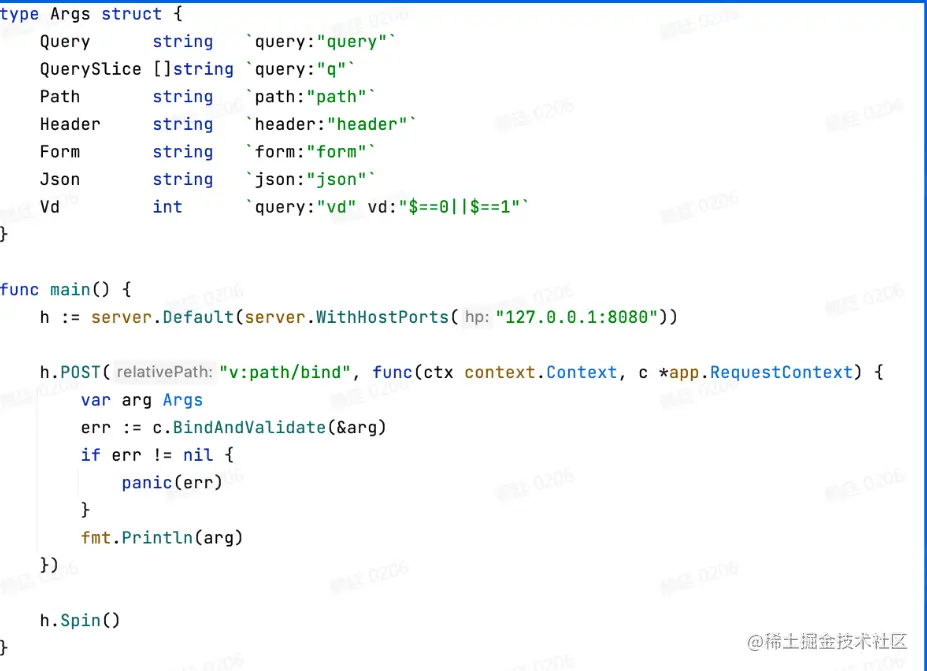Click the main function name
The image size is (927, 671).
(70, 290)
